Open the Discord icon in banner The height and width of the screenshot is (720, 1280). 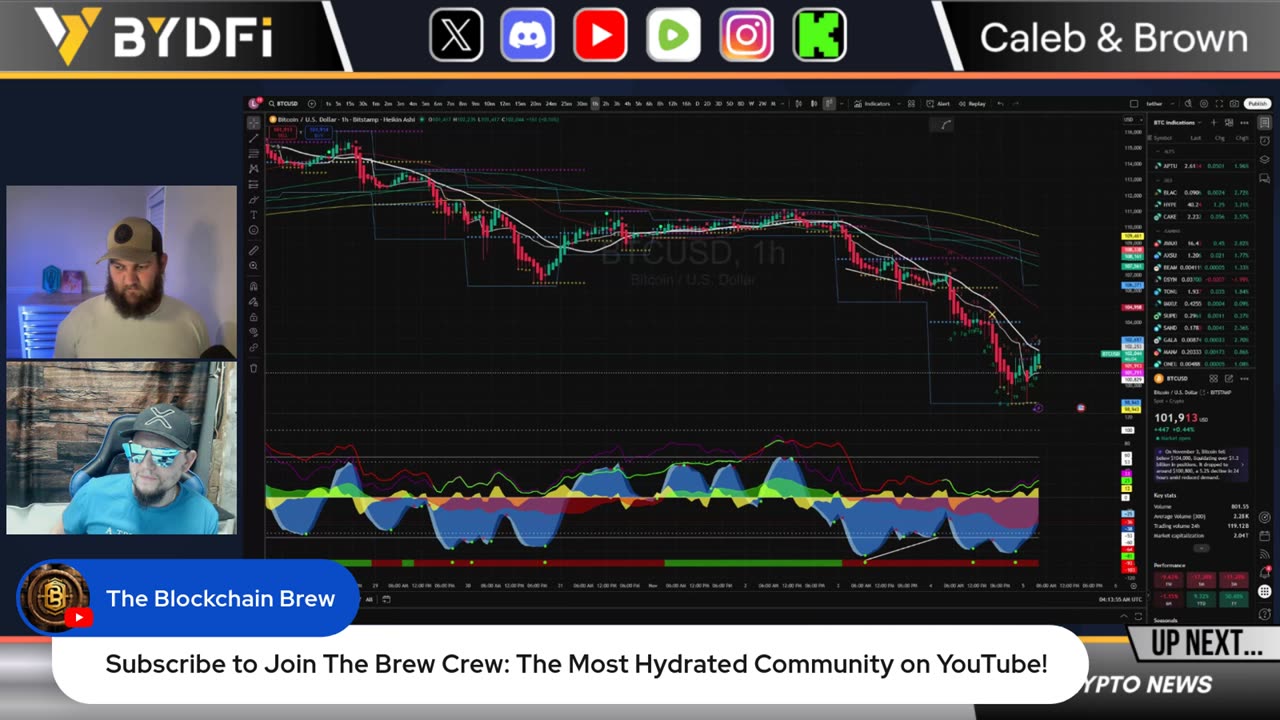[x=527, y=35]
